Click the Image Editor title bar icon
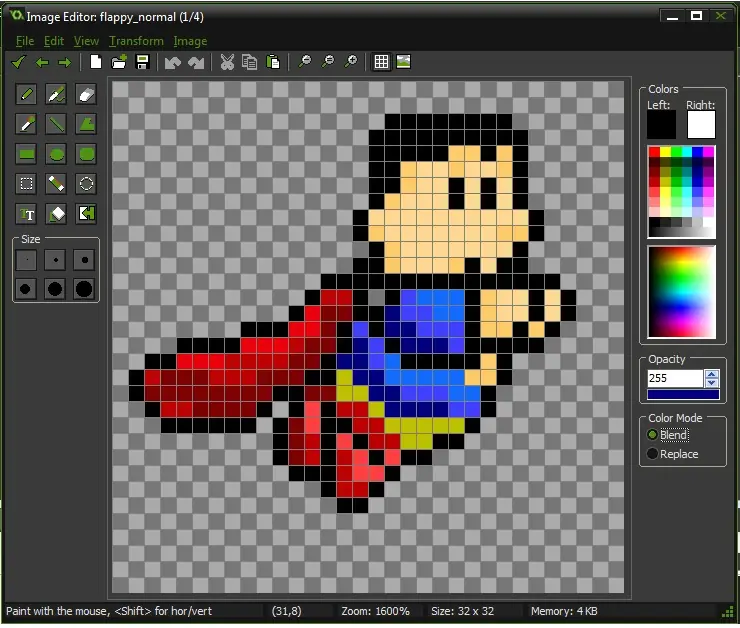The width and height of the screenshot is (740, 628). coord(17,16)
